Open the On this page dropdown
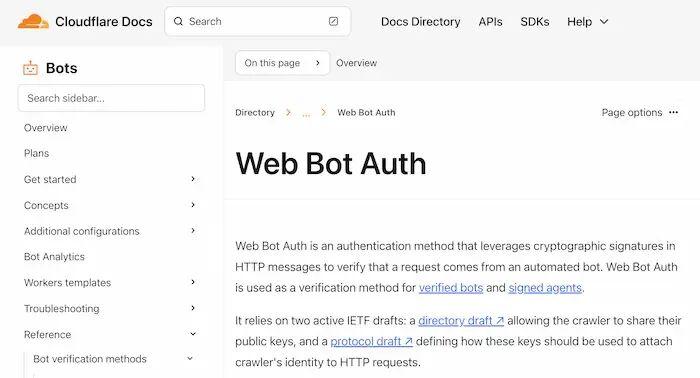The height and width of the screenshot is (378, 700). (x=282, y=63)
